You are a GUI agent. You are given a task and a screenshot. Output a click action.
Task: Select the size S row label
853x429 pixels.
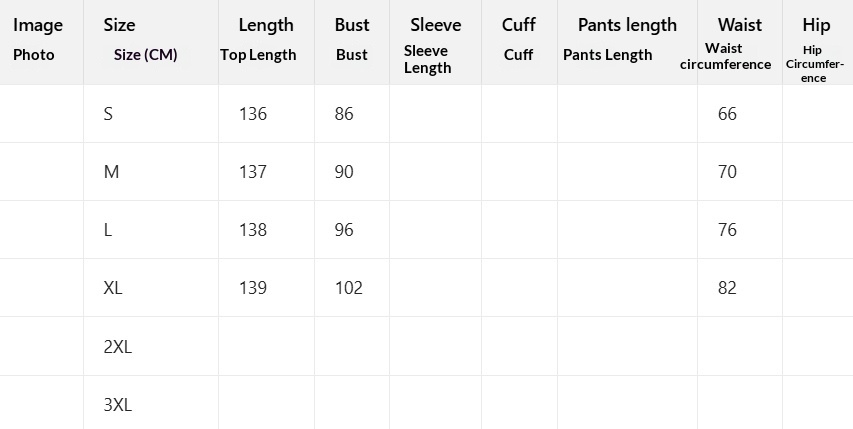point(108,114)
